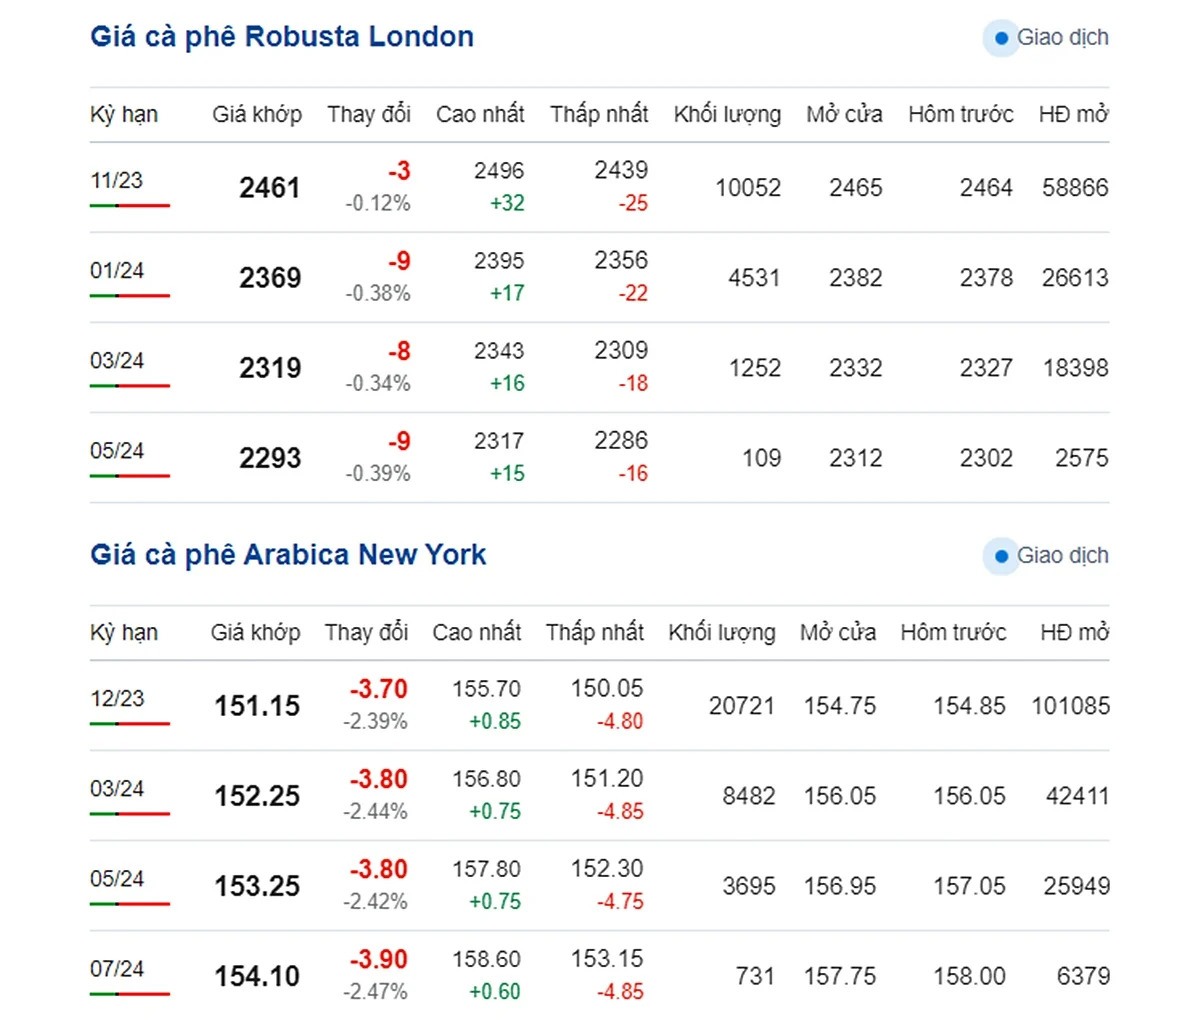Click Khối lượng column header in Robusta table
The width and height of the screenshot is (1200, 1017).
727,115
